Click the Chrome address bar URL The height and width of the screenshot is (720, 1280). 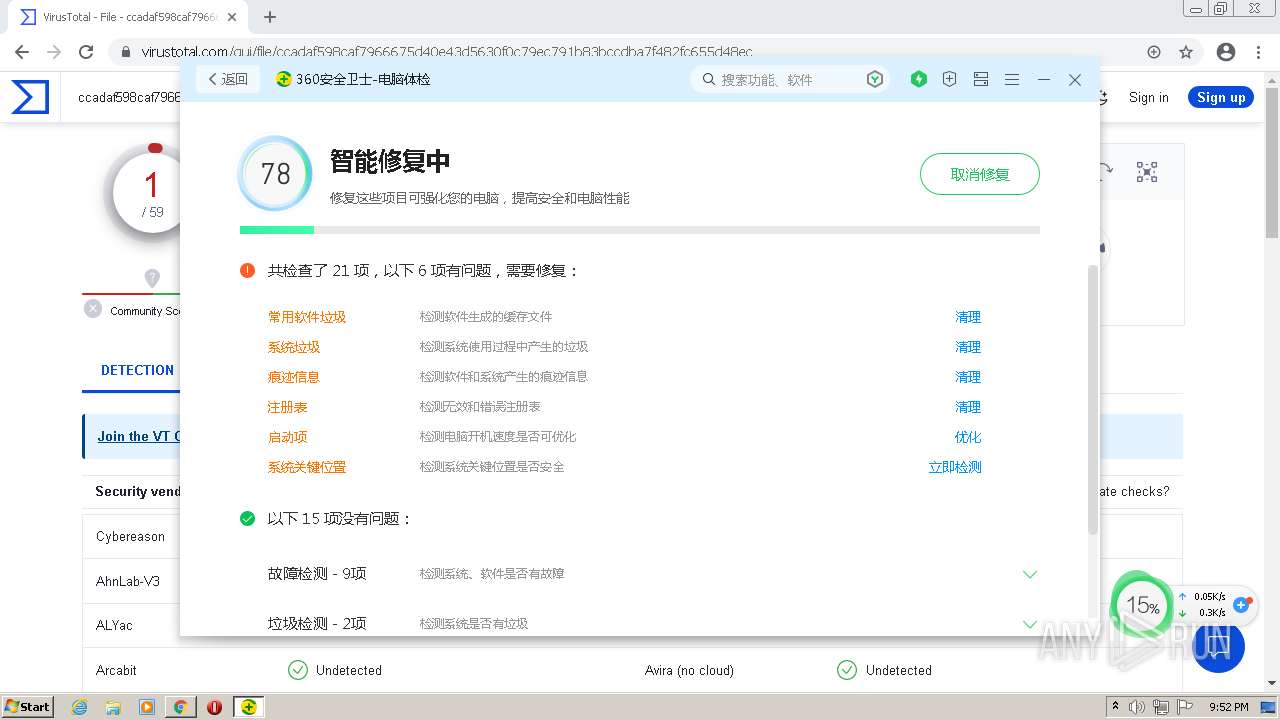pyautogui.click(x=447, y=52)
